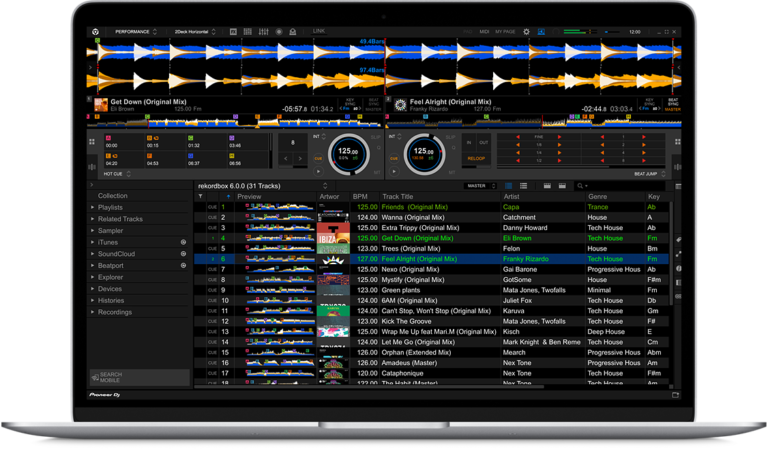This screenshot has height=458, width=768.
Task: Sort by the BPM column header
Action: pyautogui.click(x=360, y=196)
